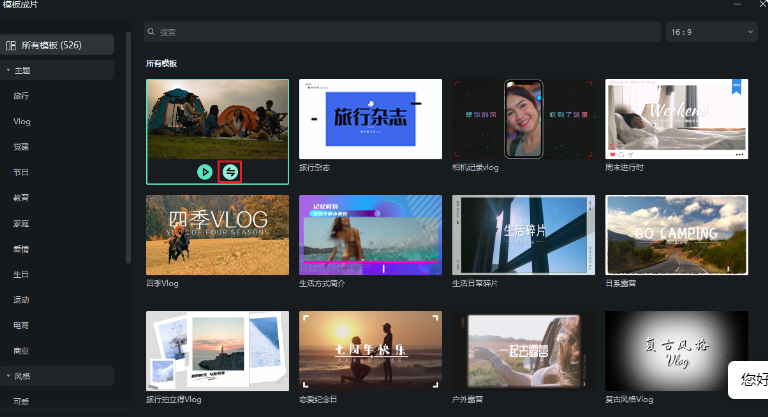Open the 相机记录vlog phone template
Viewport: 768px width, 417px height.
click(x=524, y=119)
